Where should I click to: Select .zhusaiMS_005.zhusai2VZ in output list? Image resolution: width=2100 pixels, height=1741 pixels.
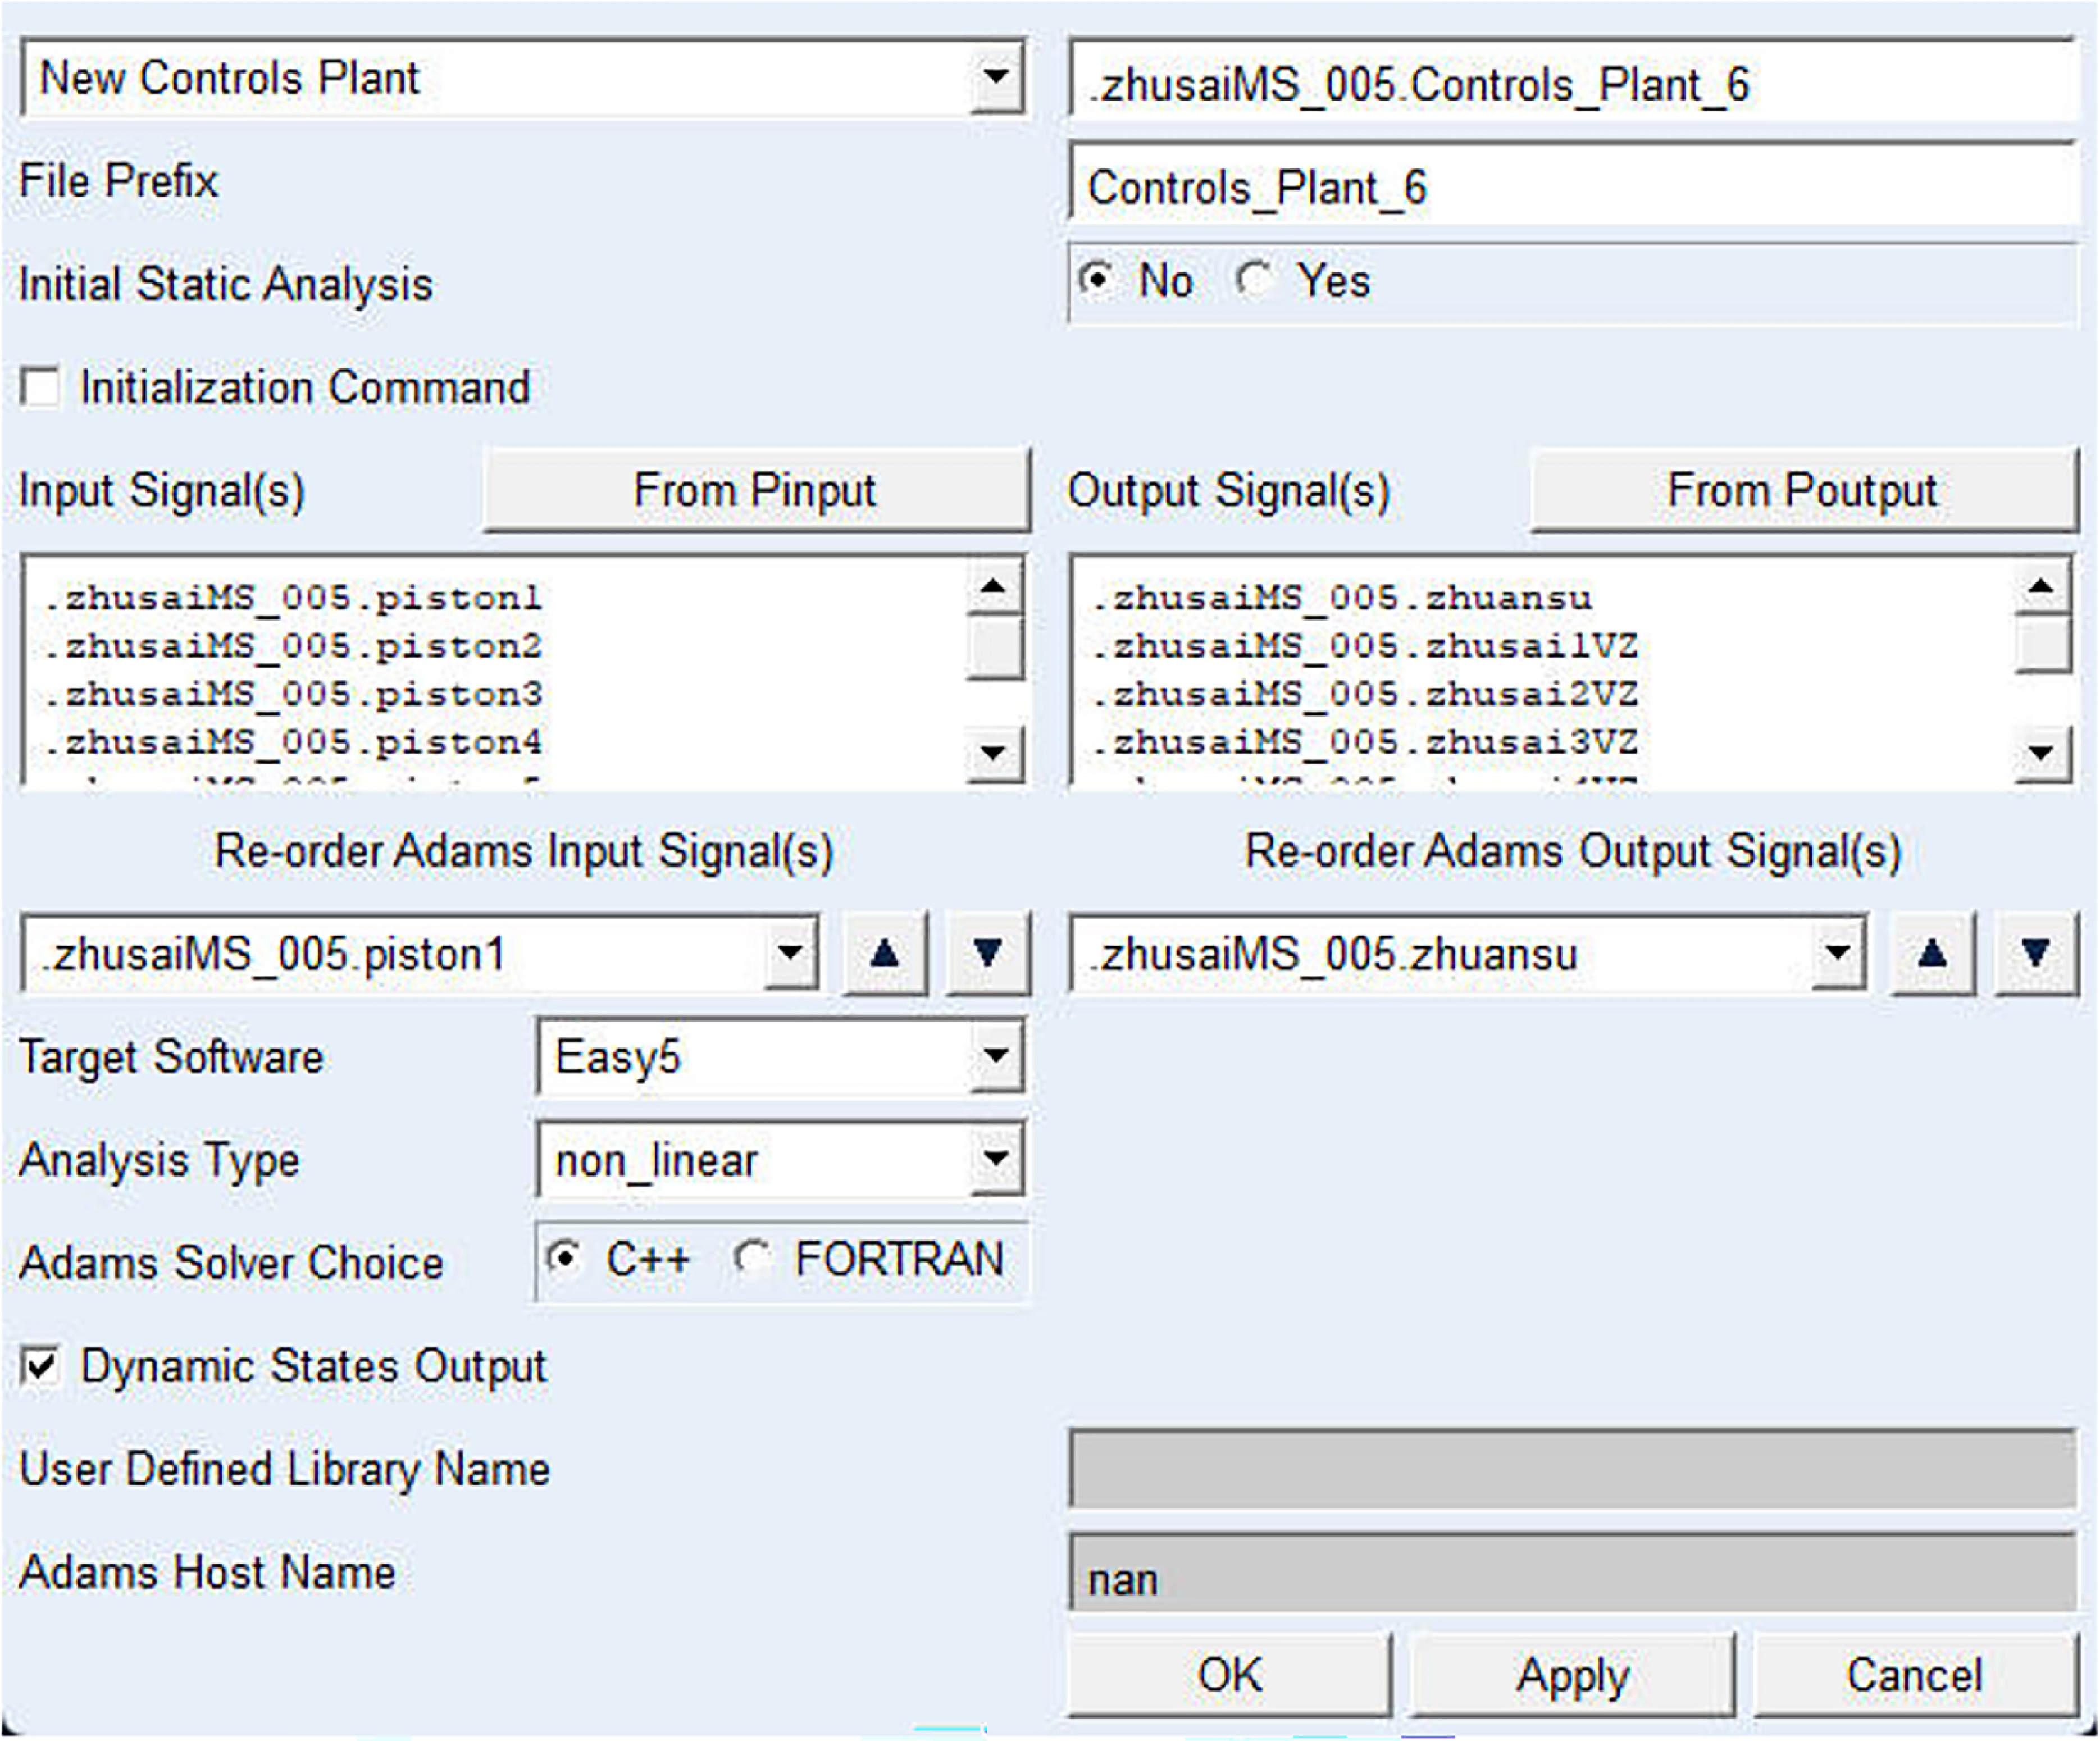click(1365, 694)
